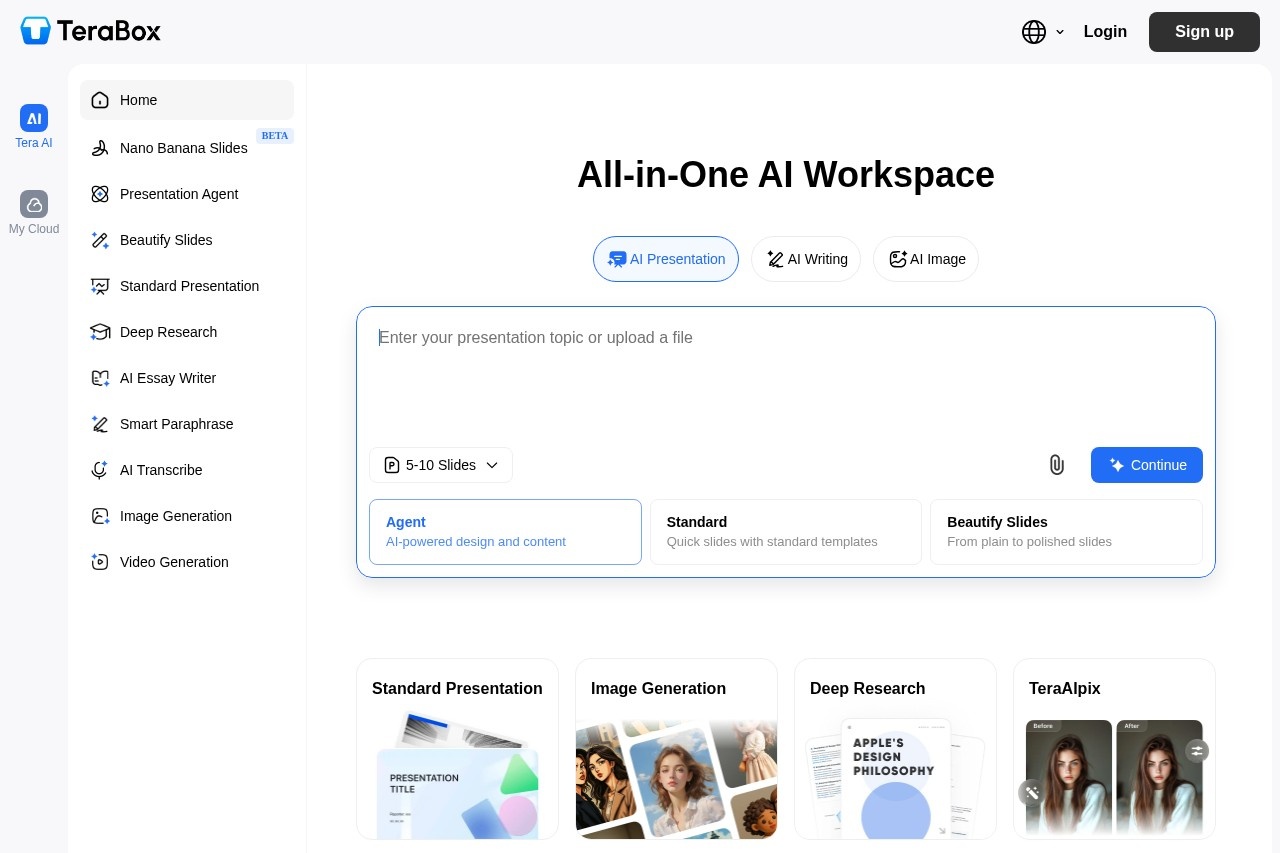Select the AI Presentation tab
Viewport: 1280px width, 853px height.
coord(666,259)
